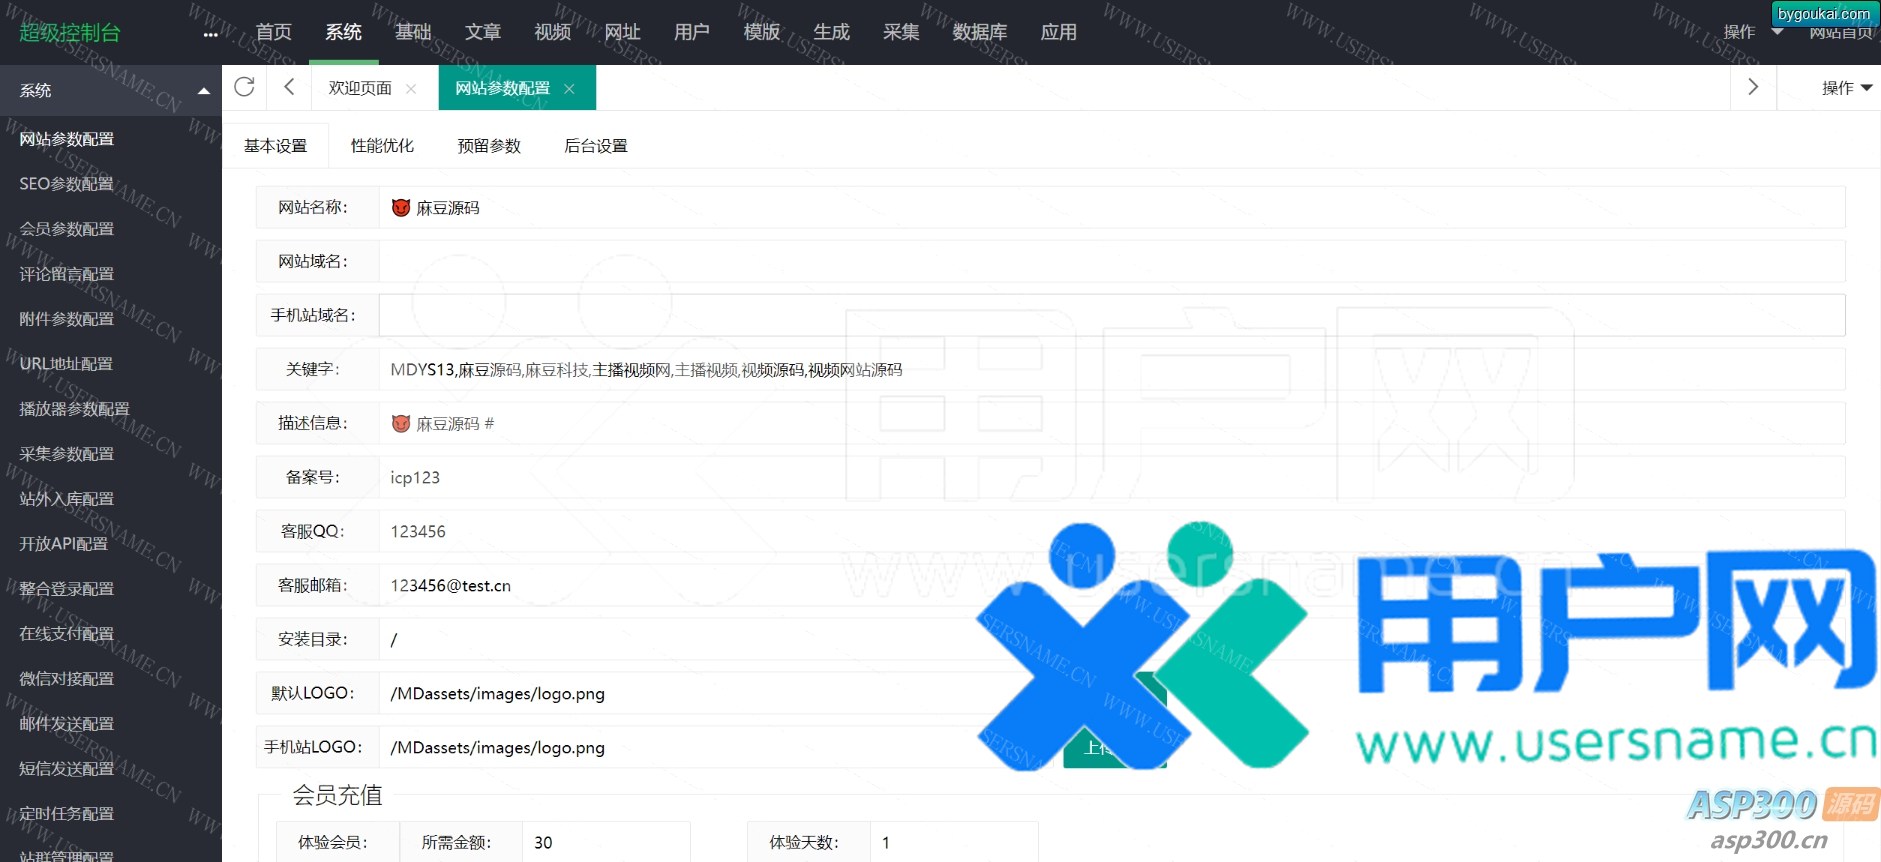1881x862 pixels.
Task: Open the top-right 操作 header dropdown
Action: pyautogui.click(x=1752, y=32)
